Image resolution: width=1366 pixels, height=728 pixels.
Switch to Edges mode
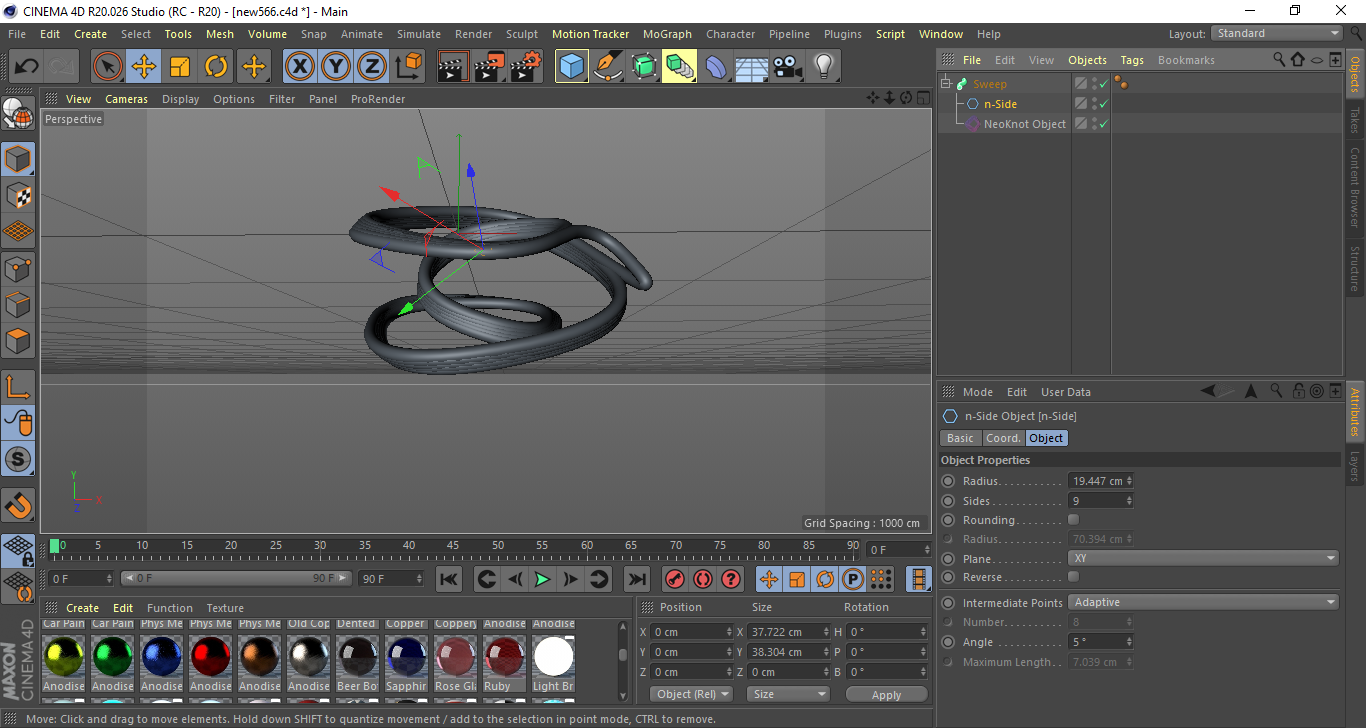pos(19,304)
